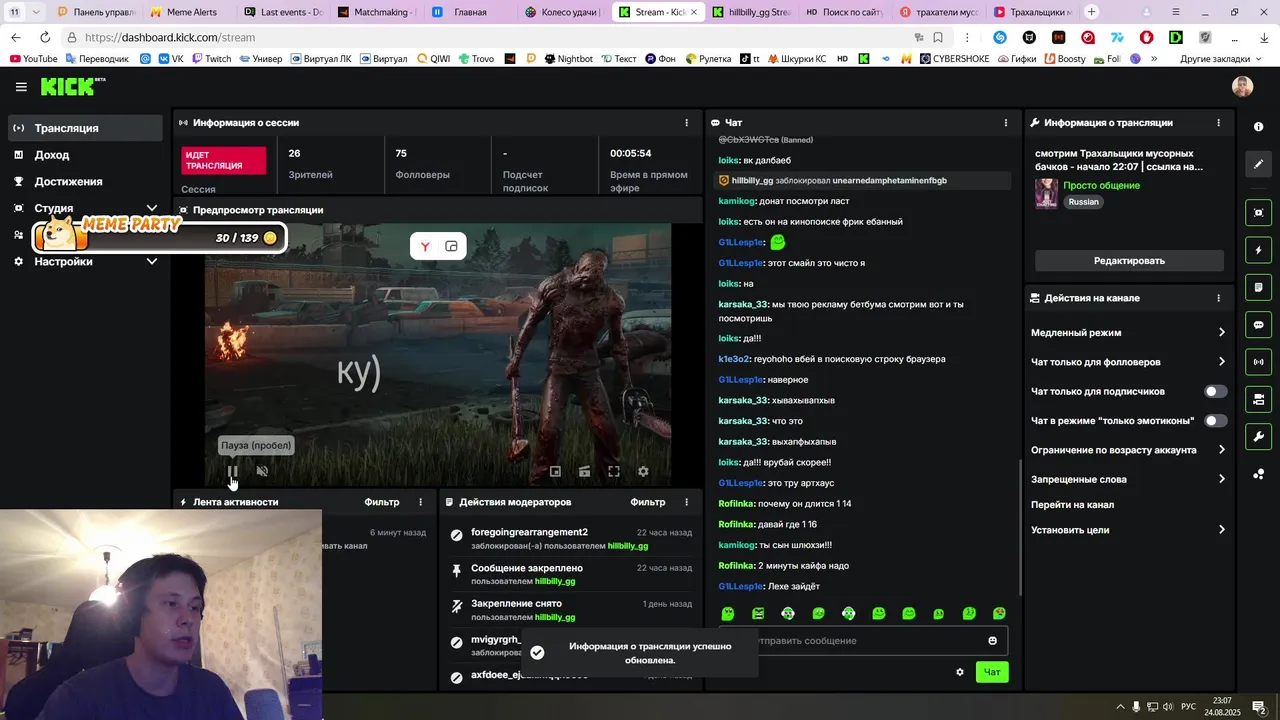Expand Чат только для фолловеров option

click(1128, 362)
